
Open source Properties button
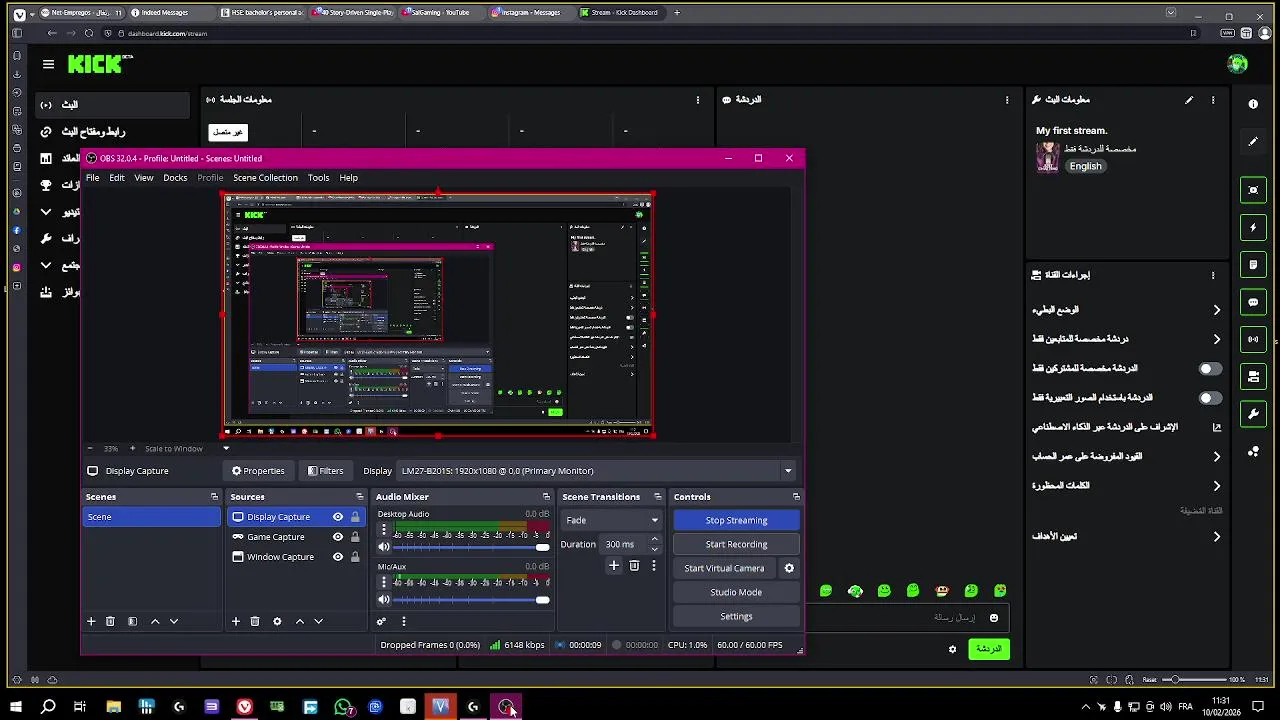click(x=258, y=471)
